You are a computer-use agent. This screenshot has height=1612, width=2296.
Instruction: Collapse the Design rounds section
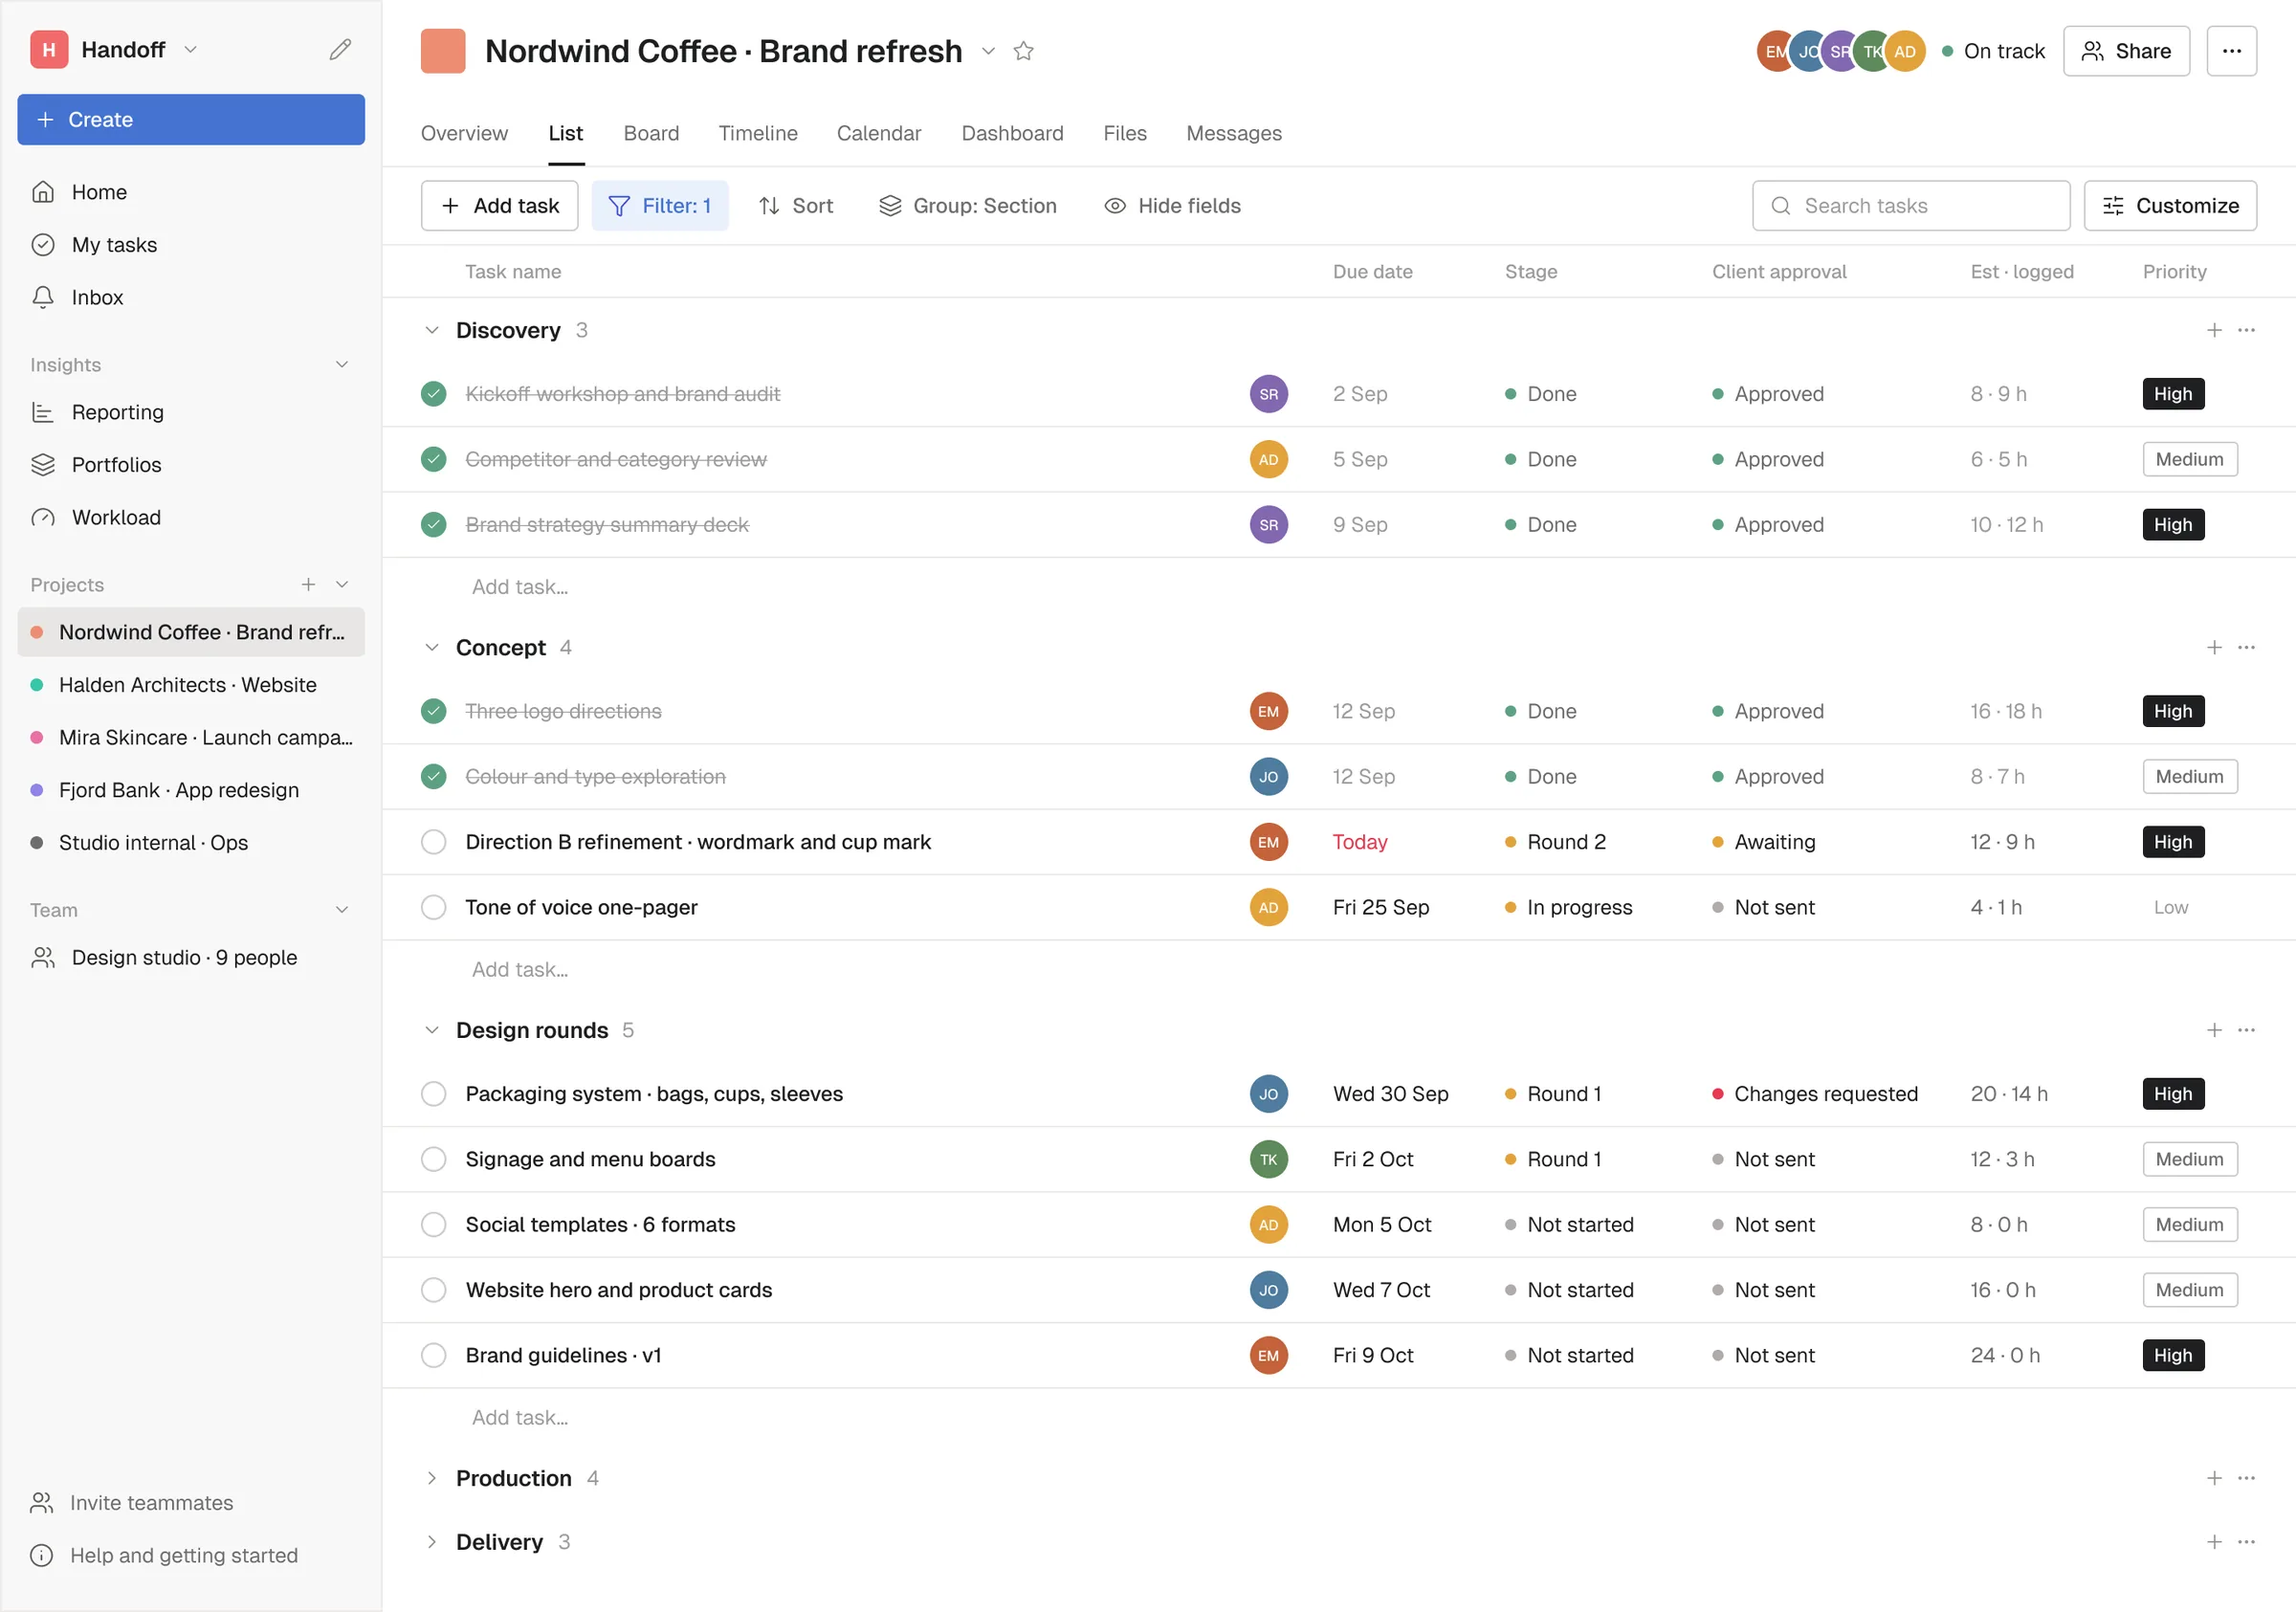[431, 1030]
